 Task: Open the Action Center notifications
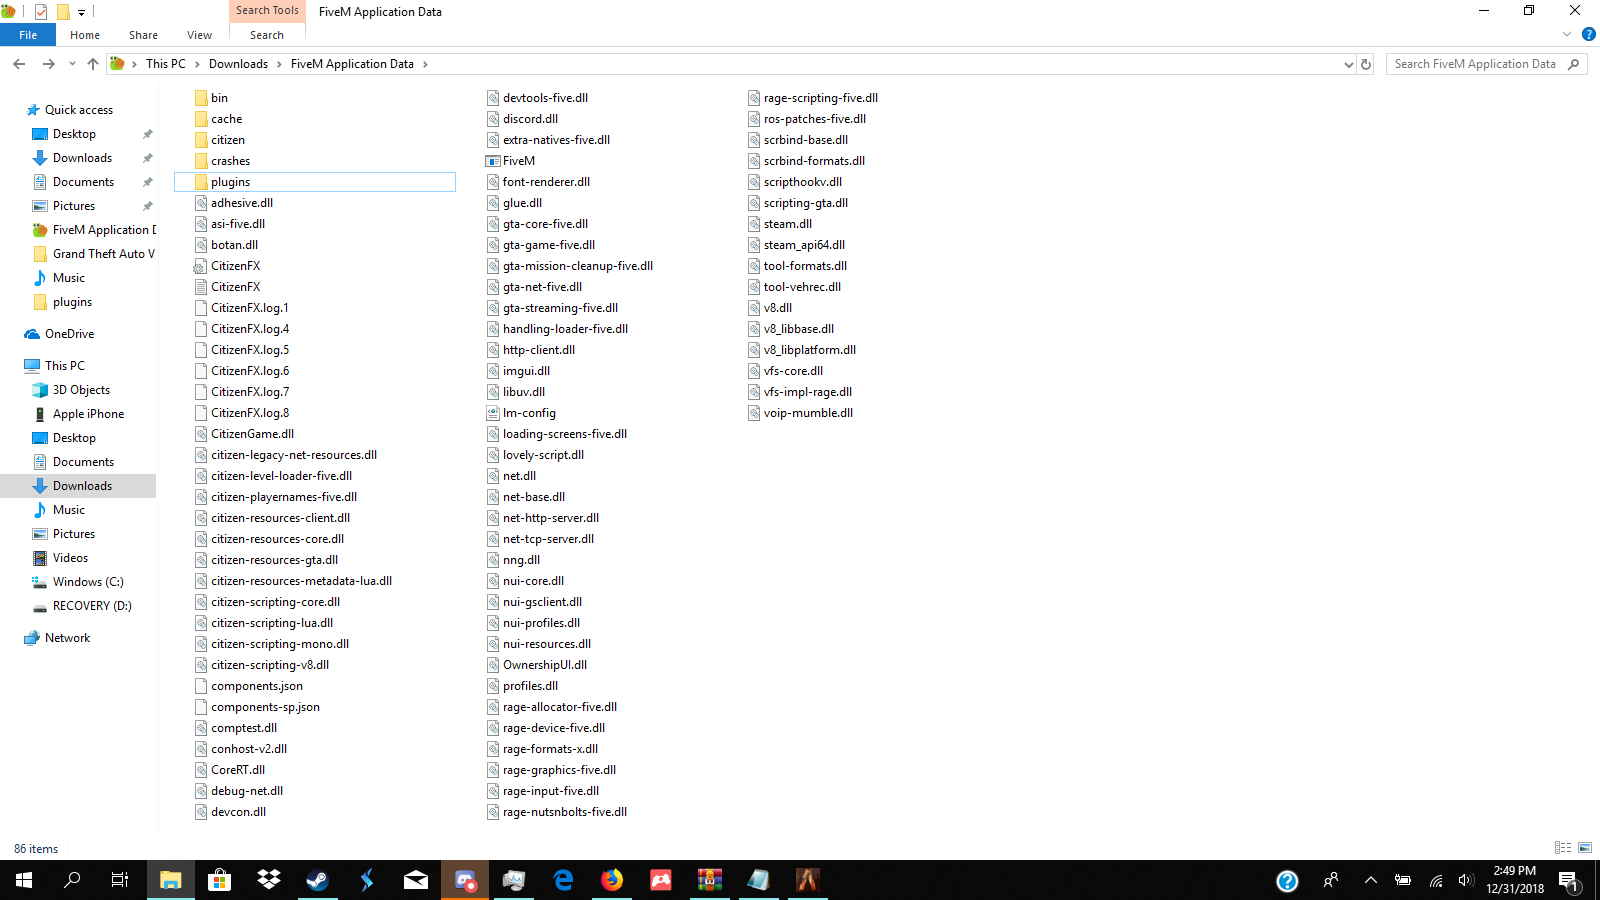coord(1569,880)
